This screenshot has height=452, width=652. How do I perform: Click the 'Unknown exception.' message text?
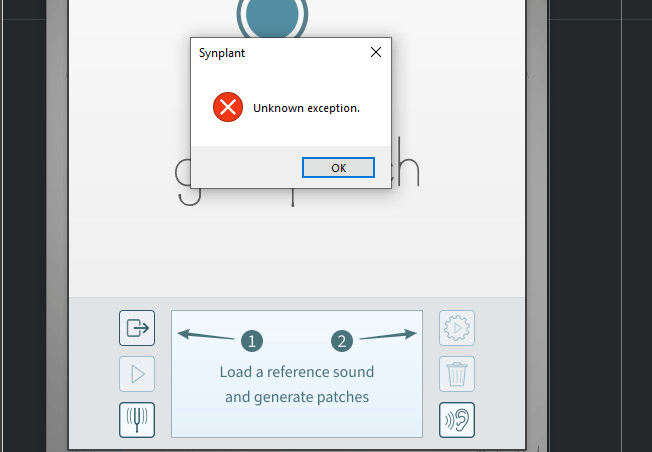(x=306, y=108)
